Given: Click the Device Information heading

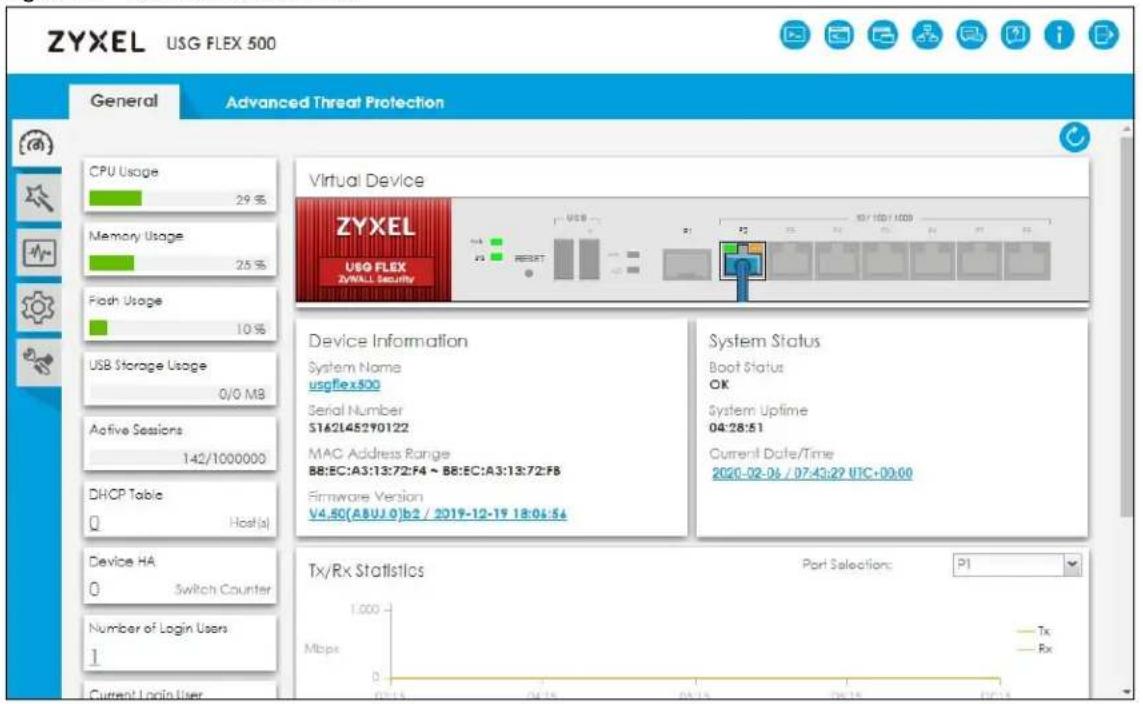Looking at the screenshot, I should [x=388, y=340].
